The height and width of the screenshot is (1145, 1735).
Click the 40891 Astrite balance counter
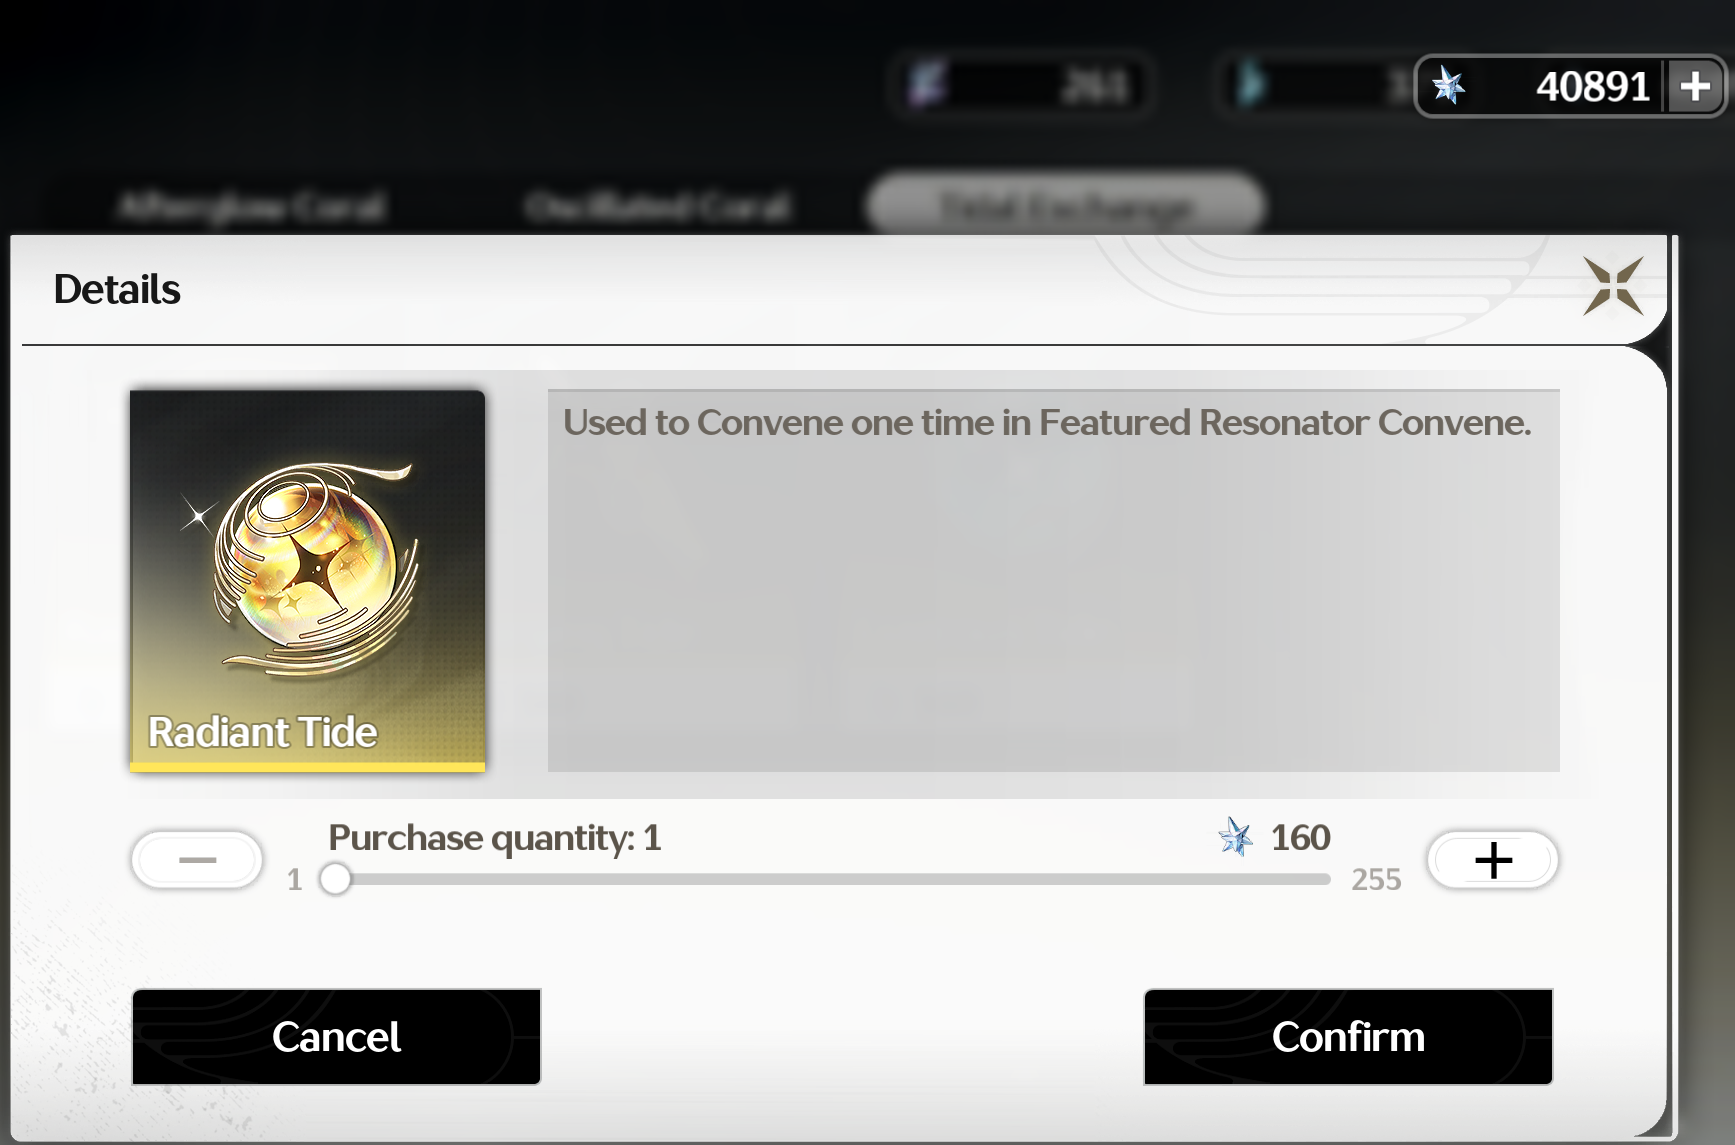[1593, 87]
